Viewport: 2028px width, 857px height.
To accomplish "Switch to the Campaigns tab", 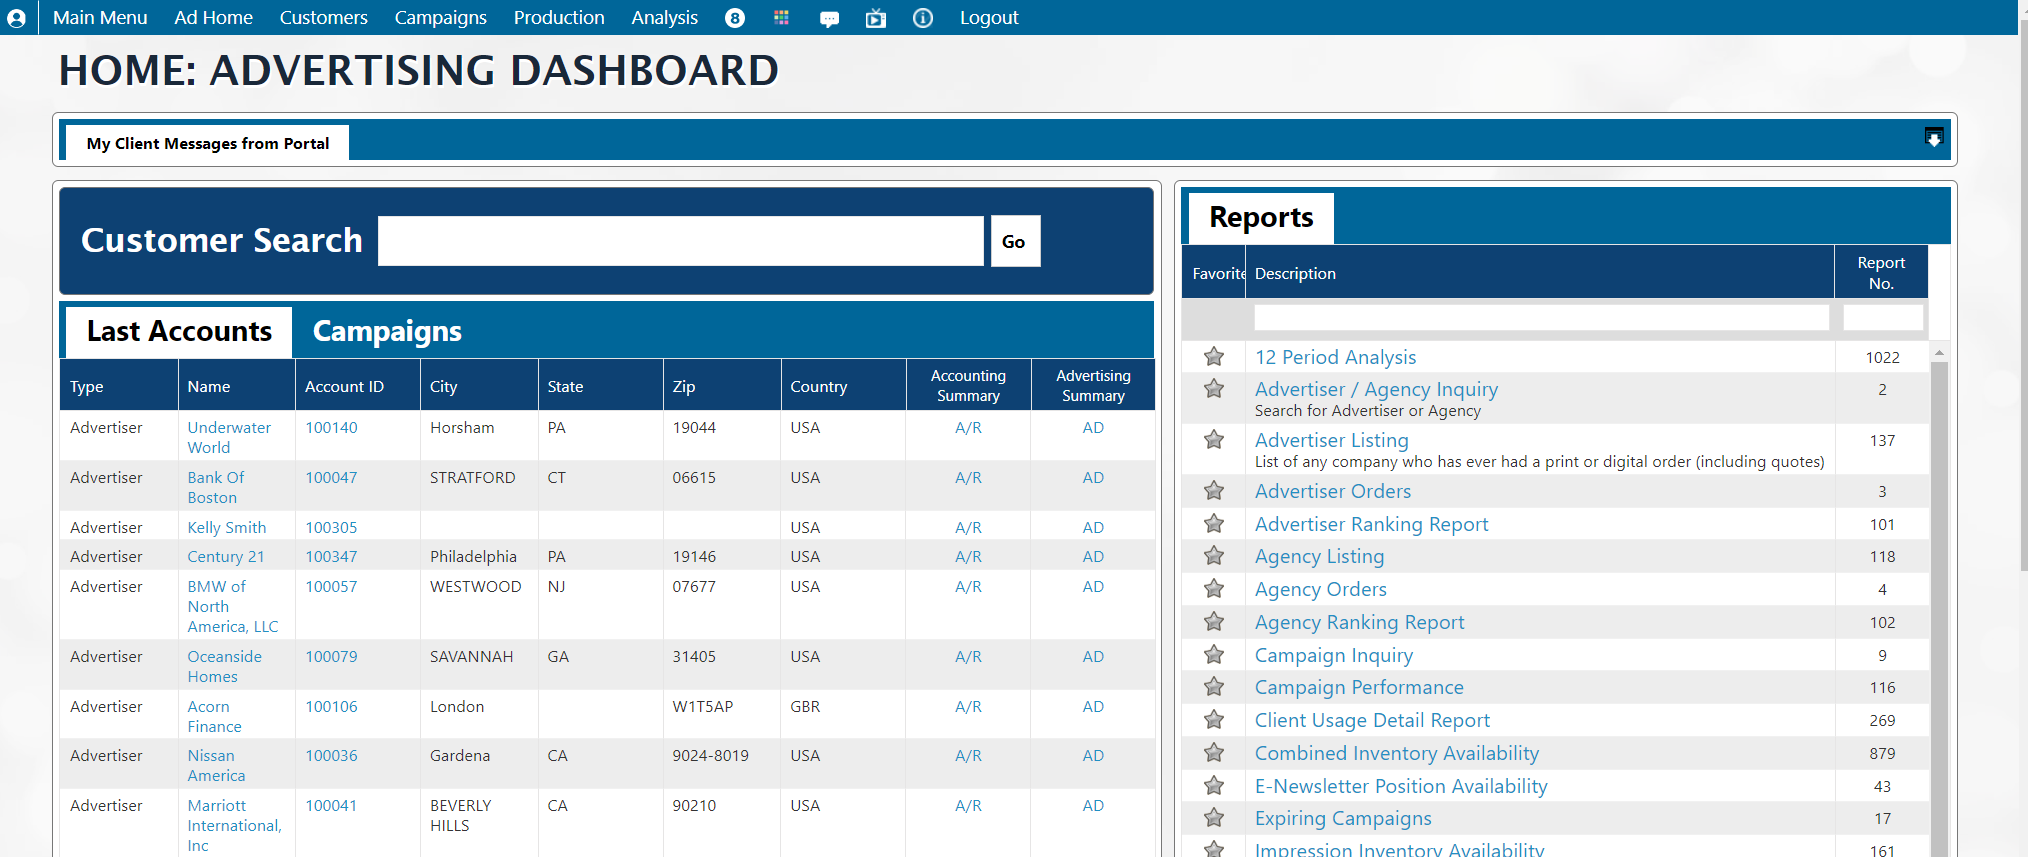I will tap(387, 331).
